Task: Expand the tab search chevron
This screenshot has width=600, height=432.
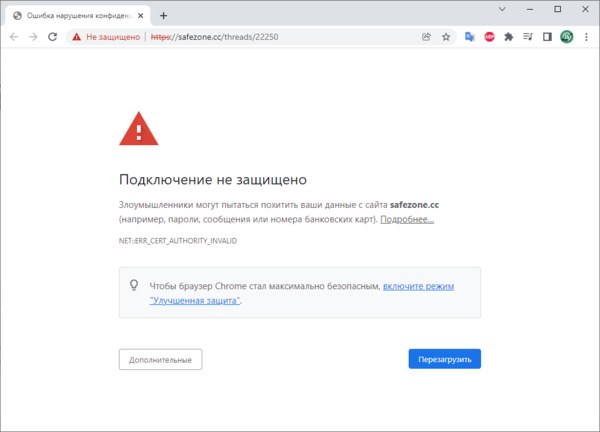Action: click(x=501, y=11)
